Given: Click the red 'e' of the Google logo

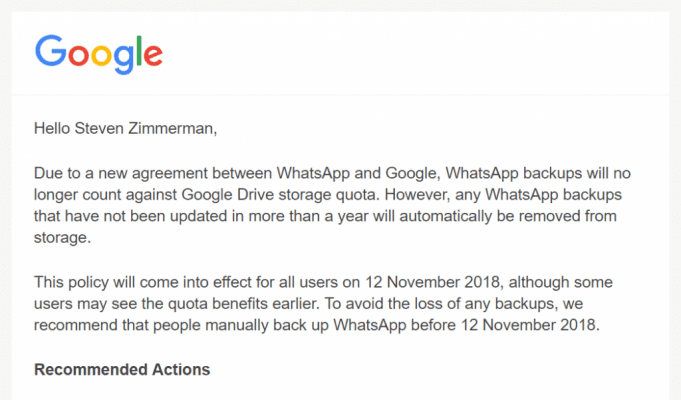Looking at the screenshot, I should coord(153,55).
